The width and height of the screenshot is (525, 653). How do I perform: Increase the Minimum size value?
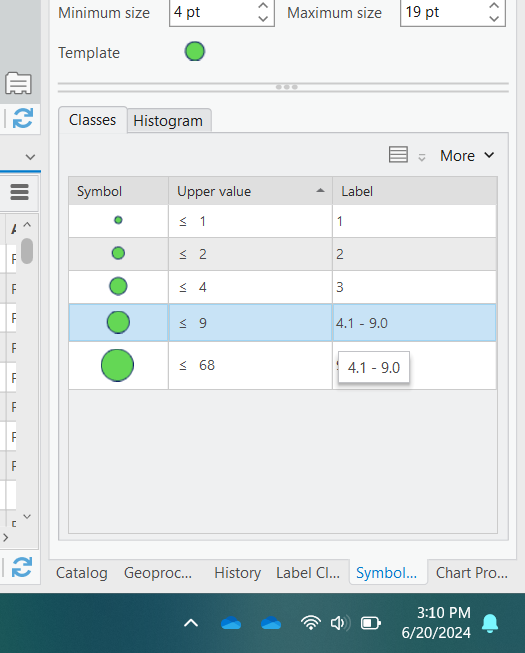point(263,6)
